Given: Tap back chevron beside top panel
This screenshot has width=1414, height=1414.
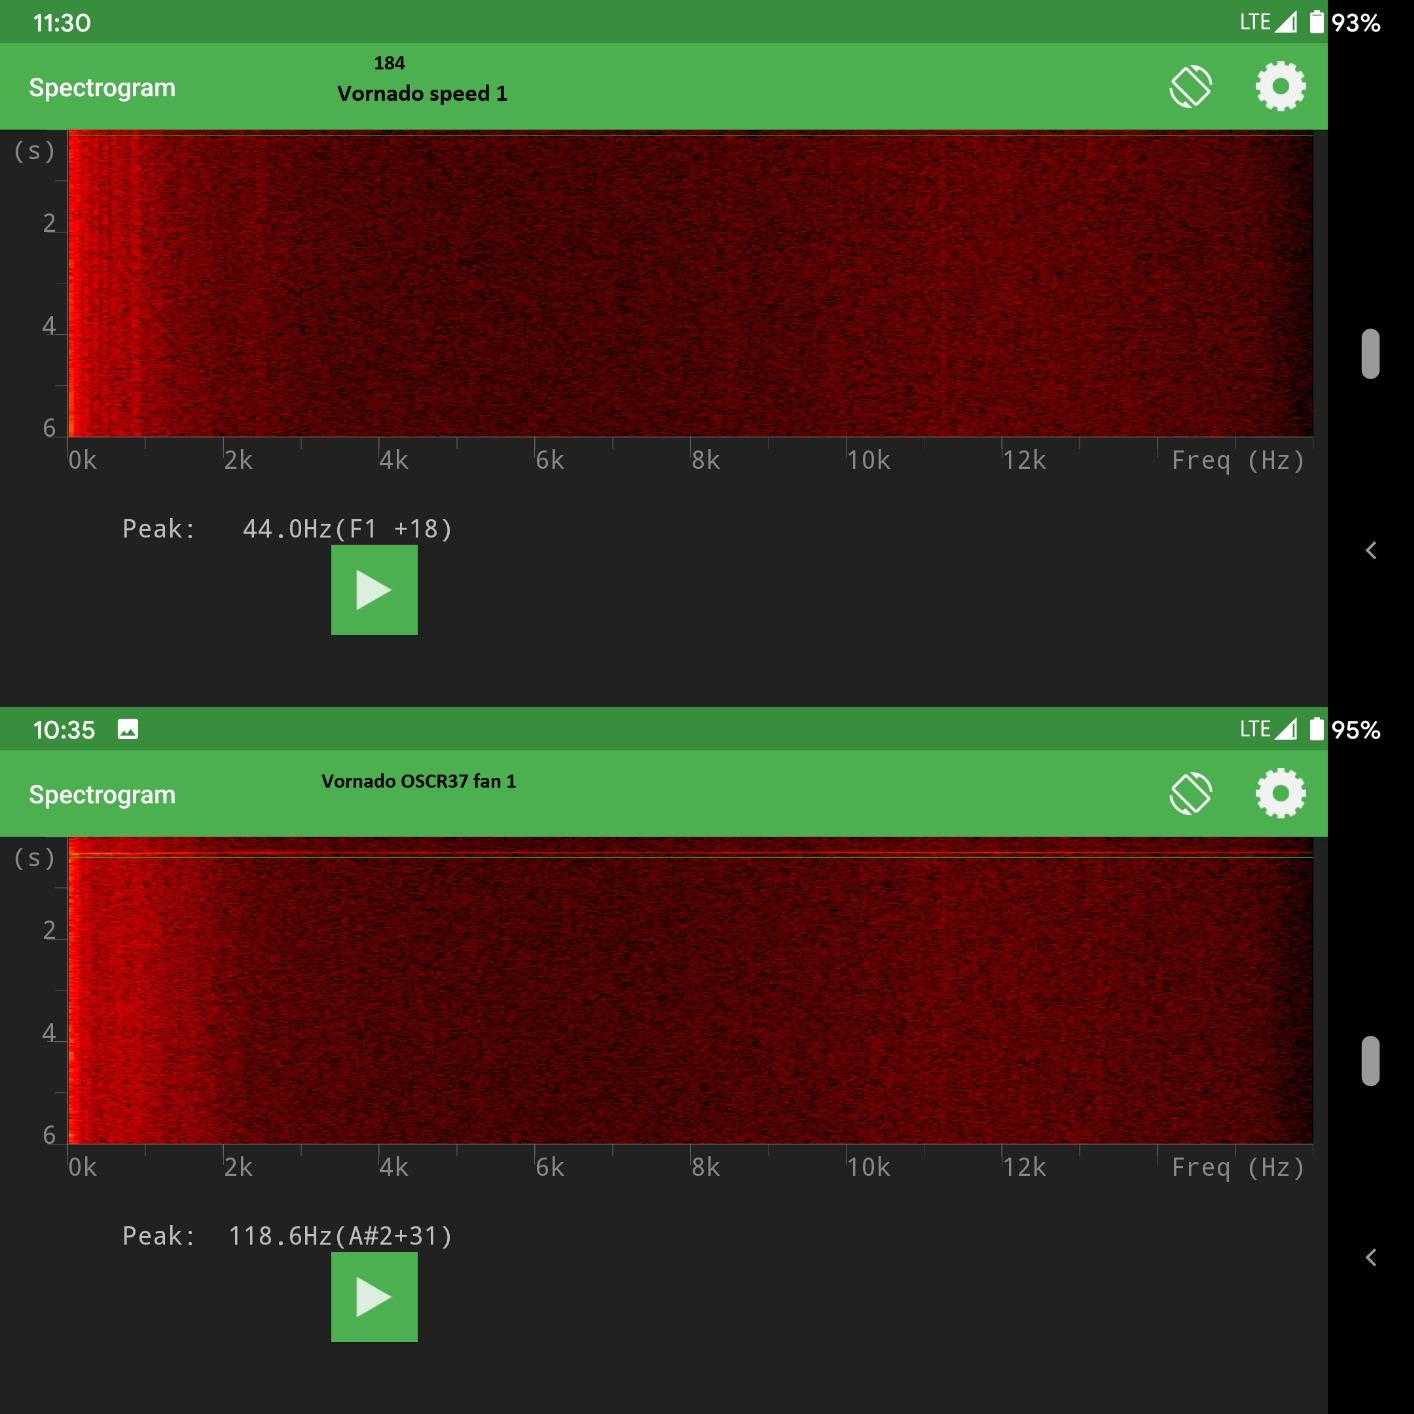Looking at the screenshot, I should click(x=1371, y=550).
